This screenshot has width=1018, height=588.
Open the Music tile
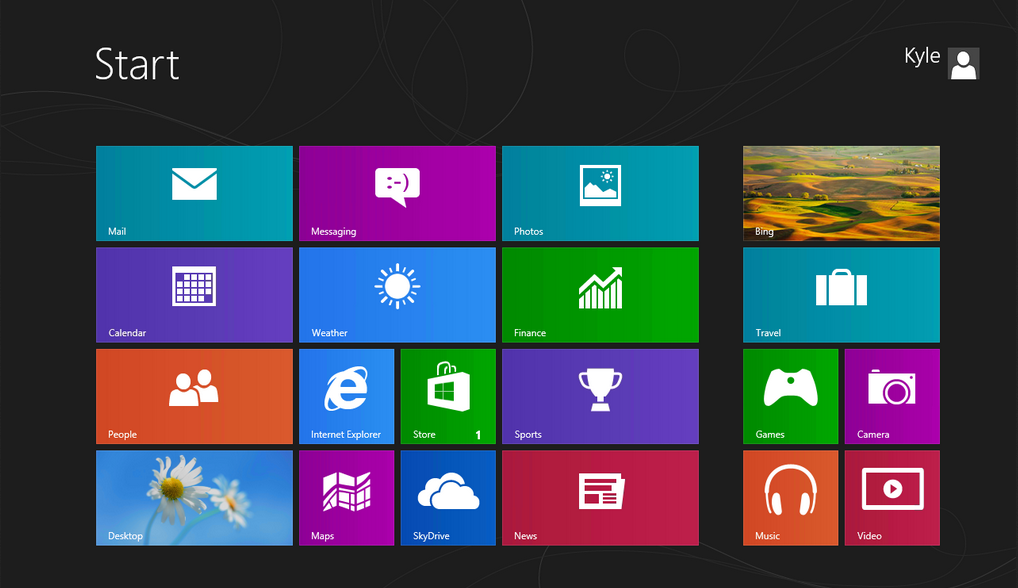click(791, 498)
